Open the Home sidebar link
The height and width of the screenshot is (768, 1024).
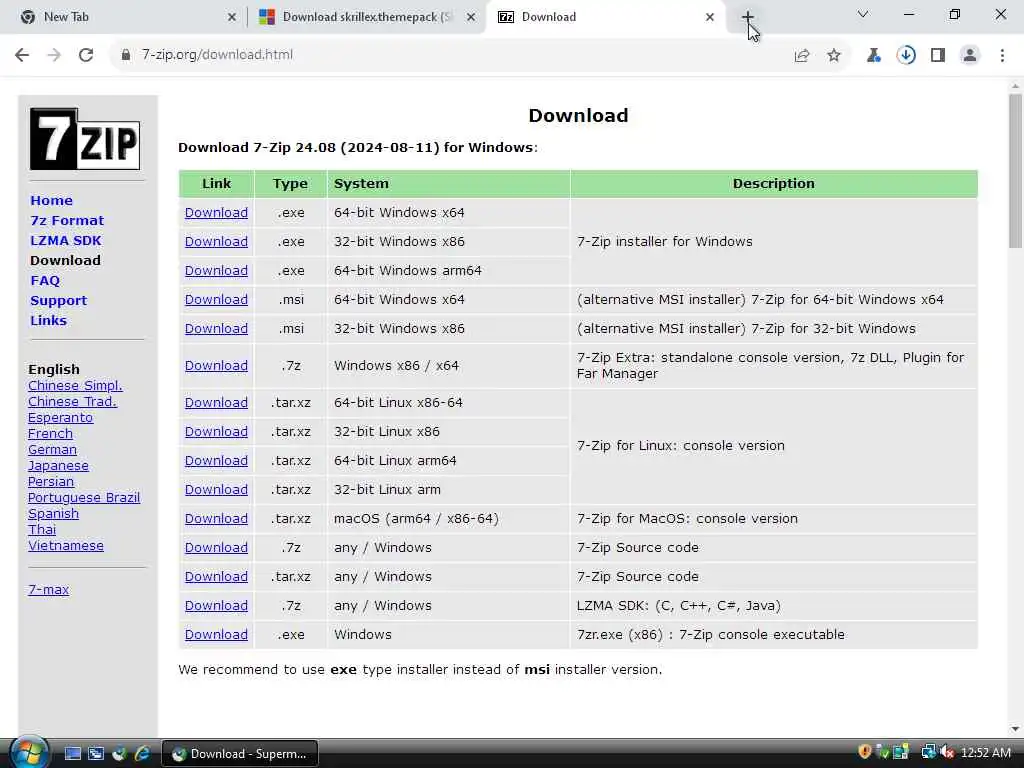point(52,200)
